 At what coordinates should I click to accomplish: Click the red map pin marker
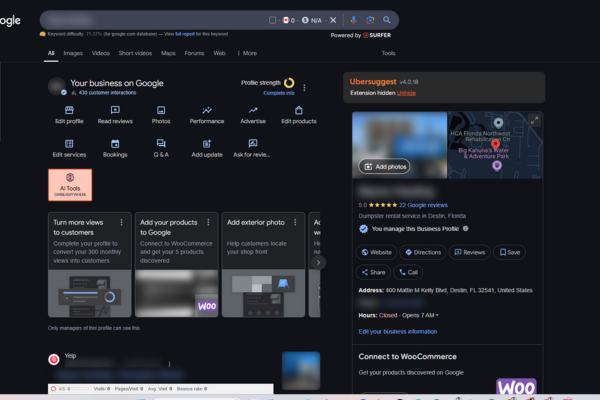click(x=496, y=144)
